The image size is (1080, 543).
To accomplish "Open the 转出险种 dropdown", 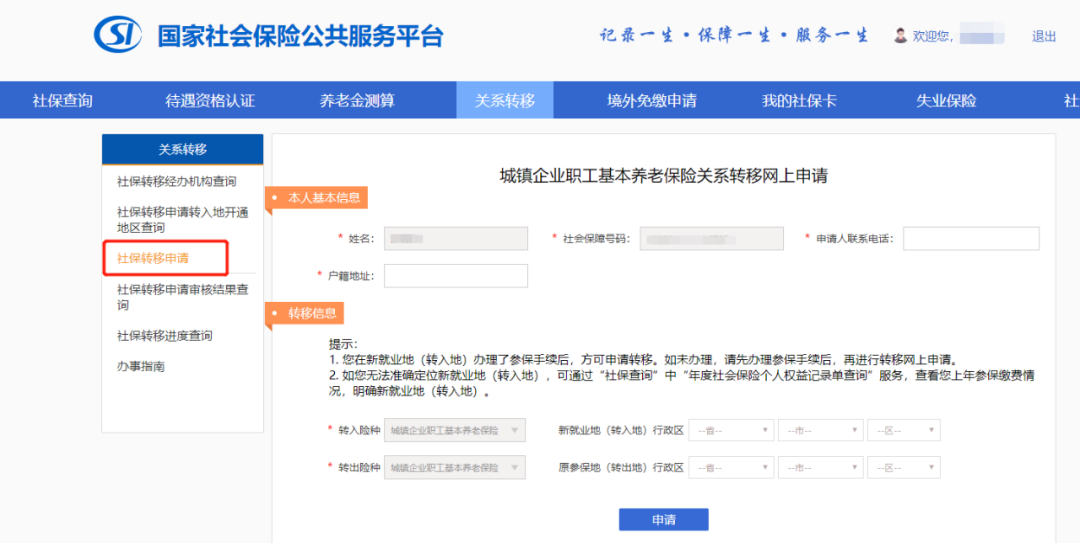I will 455,467.
